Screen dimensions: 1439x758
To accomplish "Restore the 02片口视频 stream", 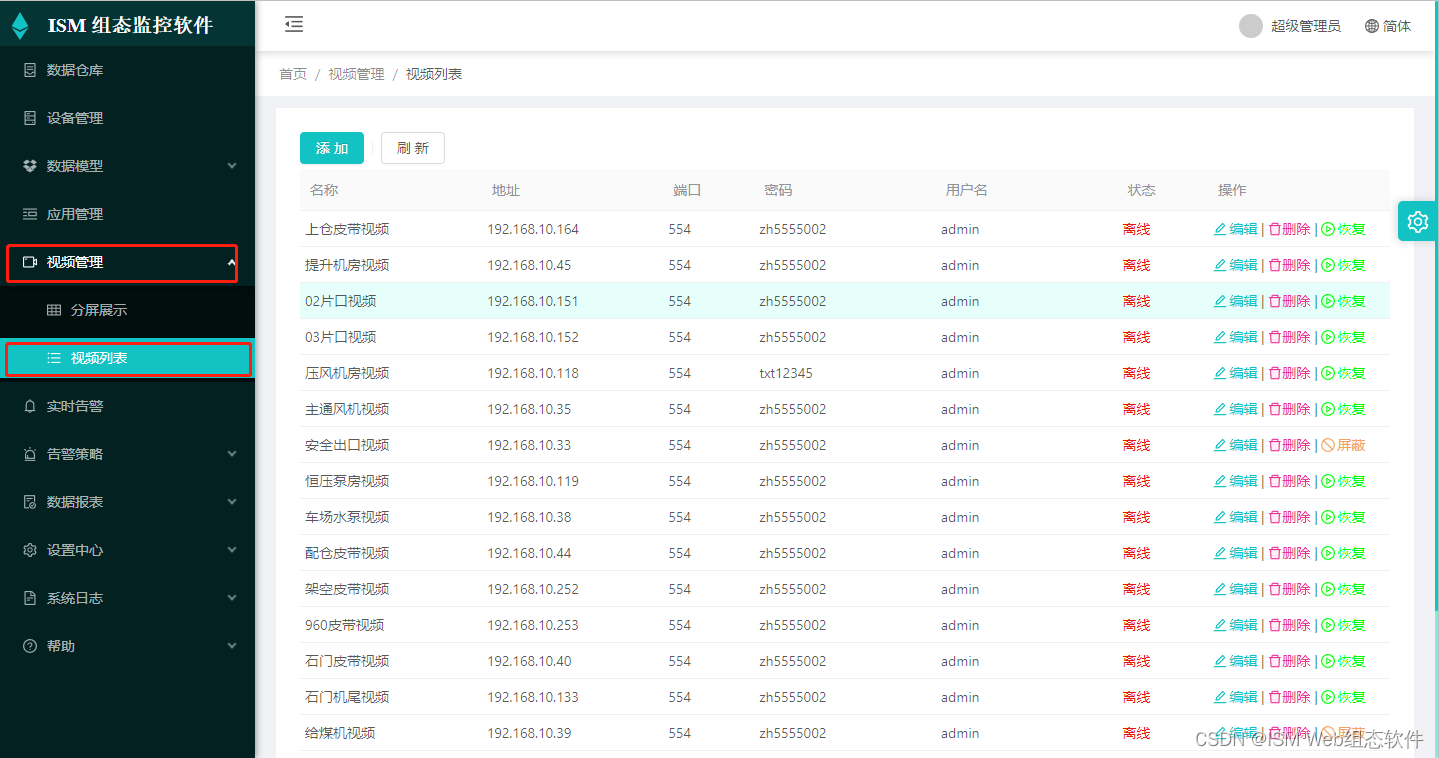I will 1344,301.
